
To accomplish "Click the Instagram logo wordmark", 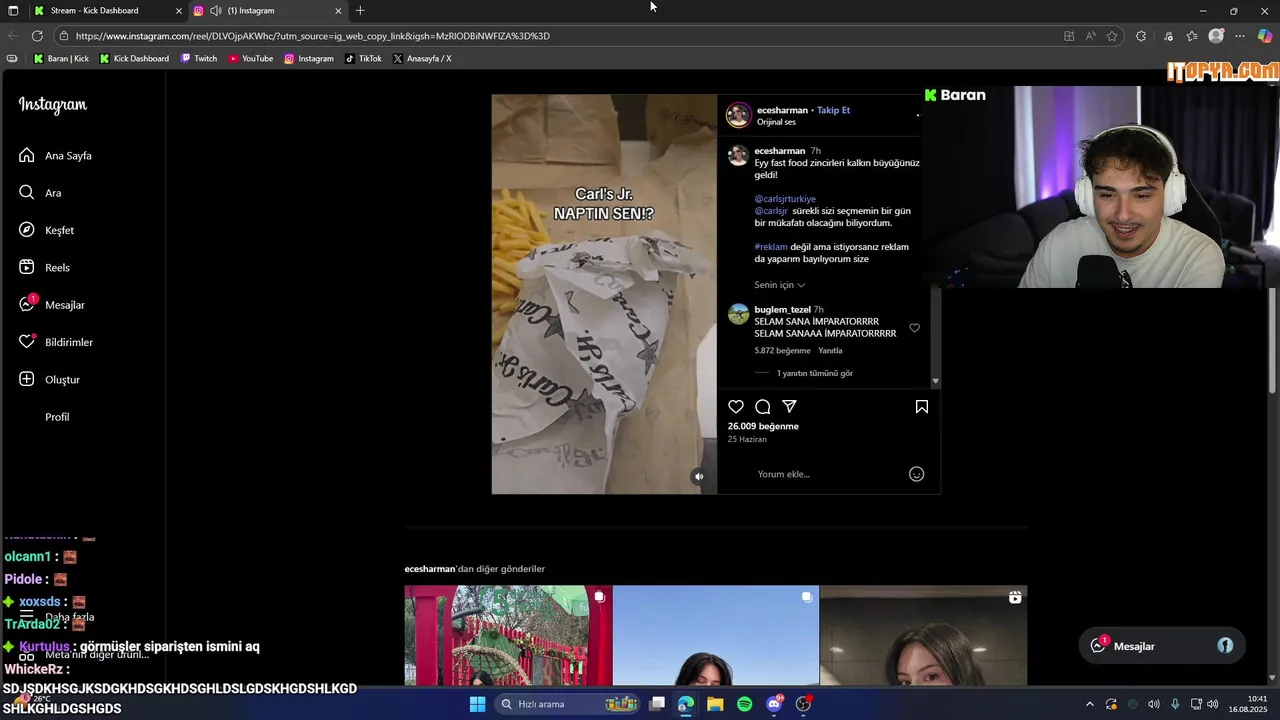I will coord(53,105).
